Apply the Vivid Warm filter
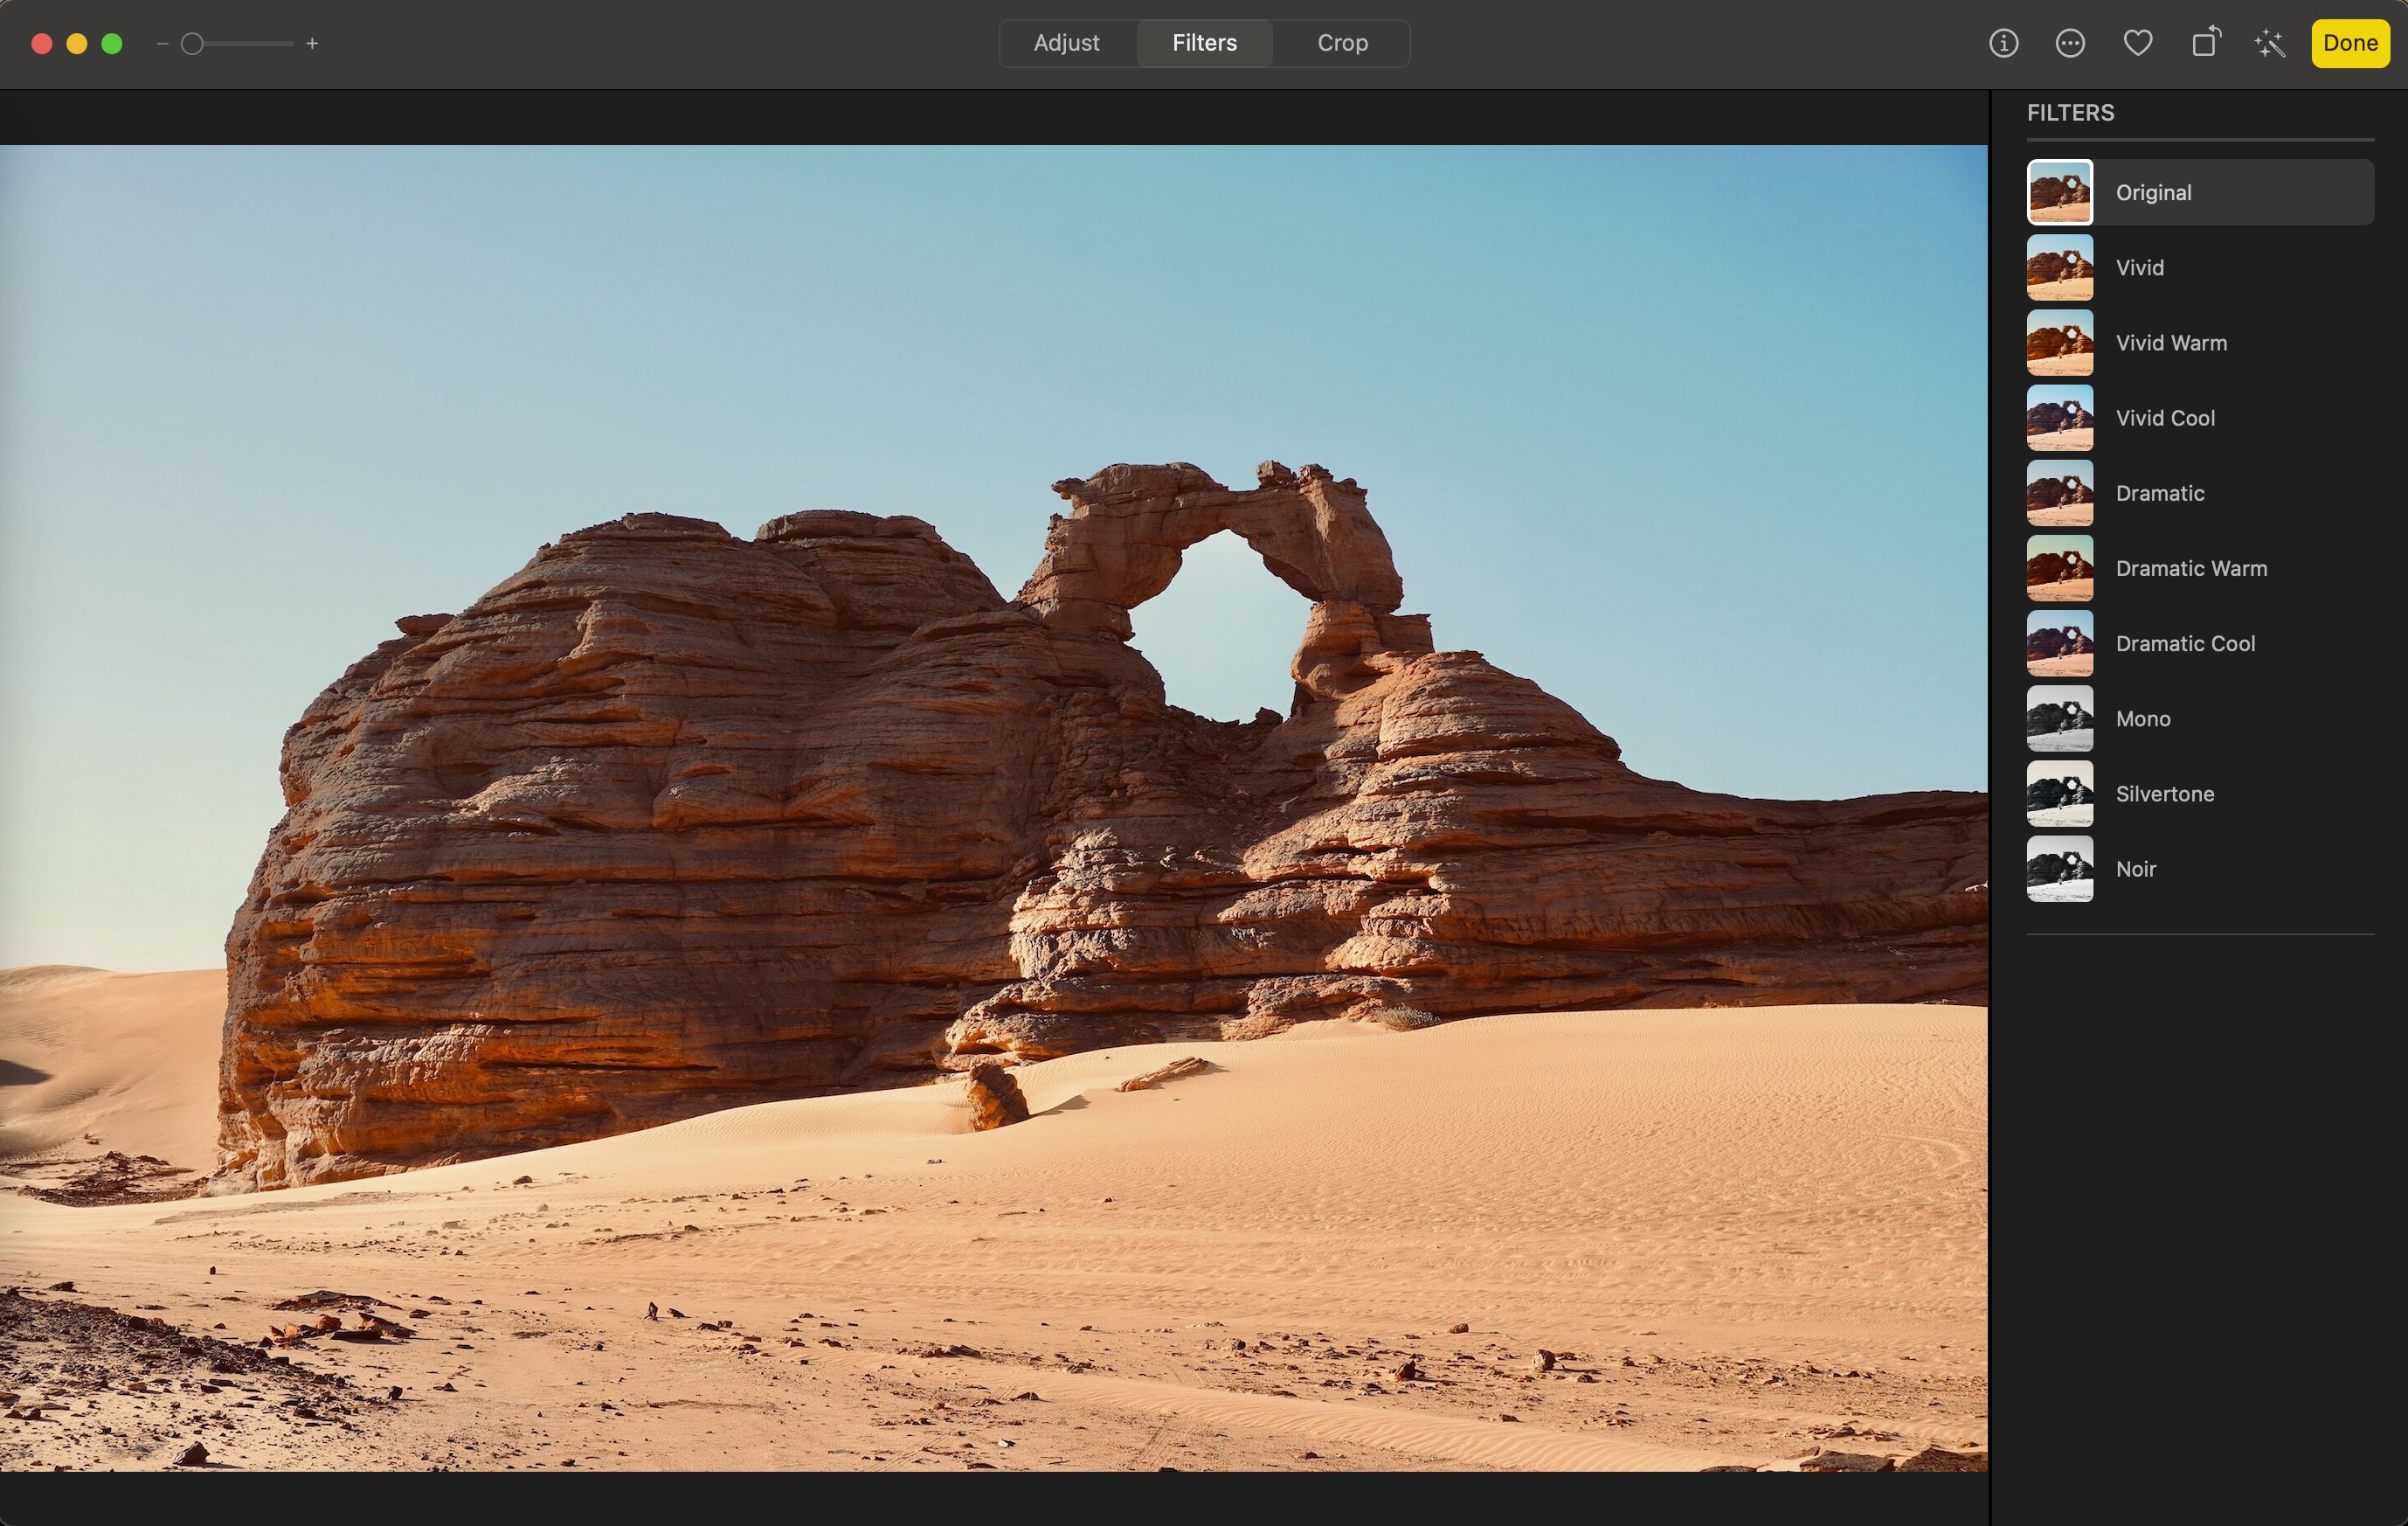 2170,343
